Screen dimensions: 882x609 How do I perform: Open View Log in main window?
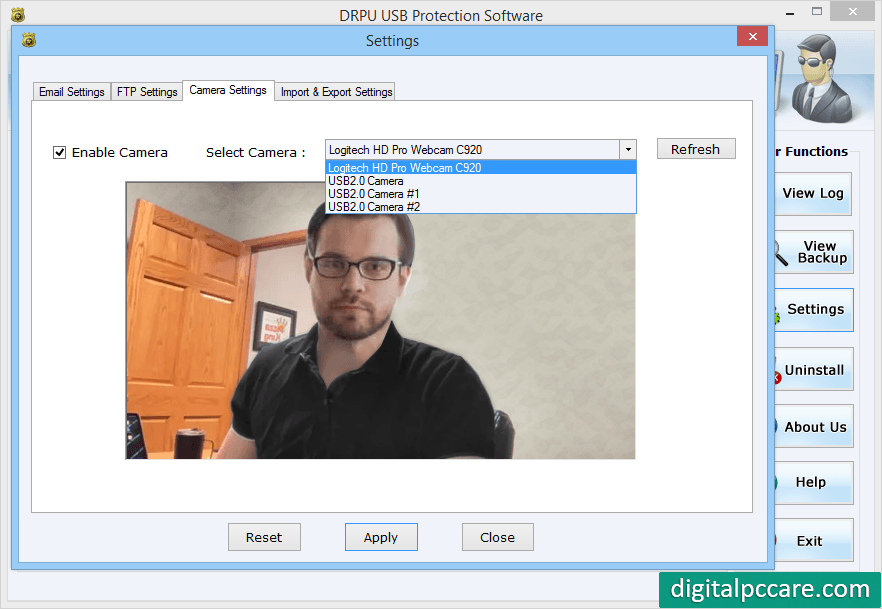[813, 193]
